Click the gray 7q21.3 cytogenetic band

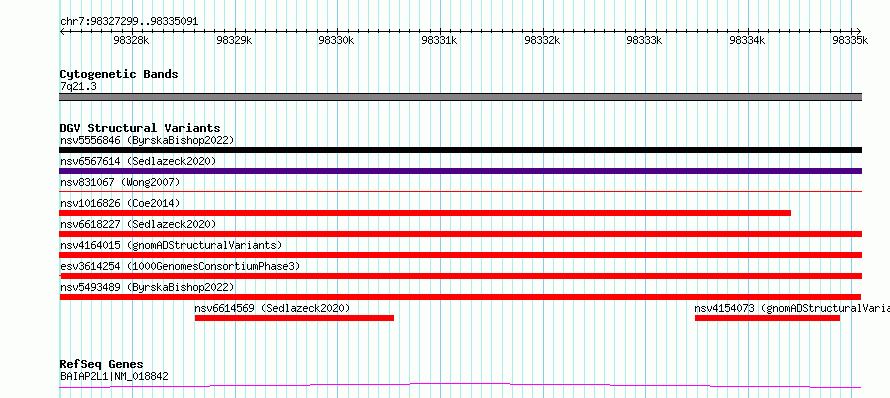tap(460, 97)
